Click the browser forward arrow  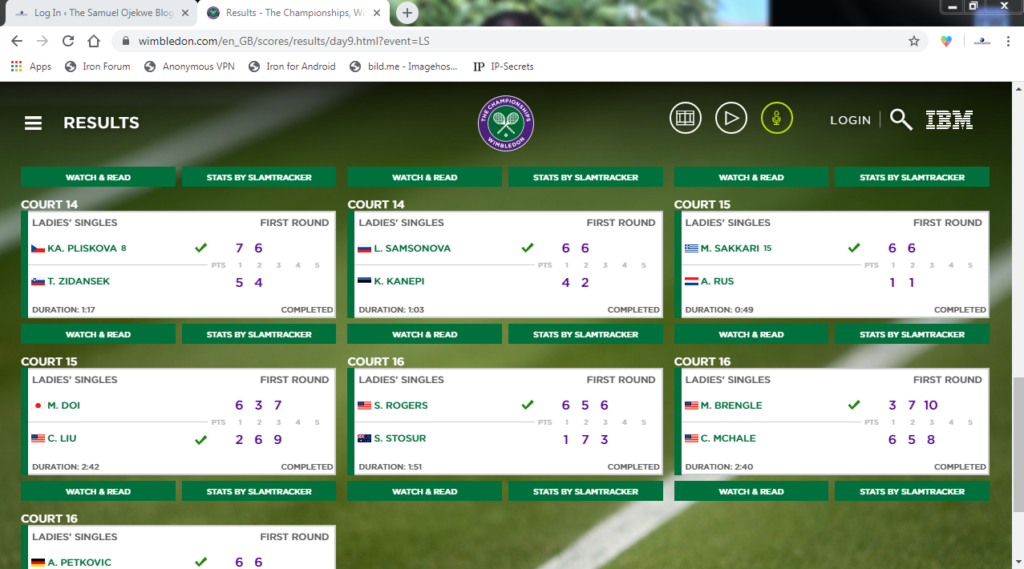click(x=42, y=41)
